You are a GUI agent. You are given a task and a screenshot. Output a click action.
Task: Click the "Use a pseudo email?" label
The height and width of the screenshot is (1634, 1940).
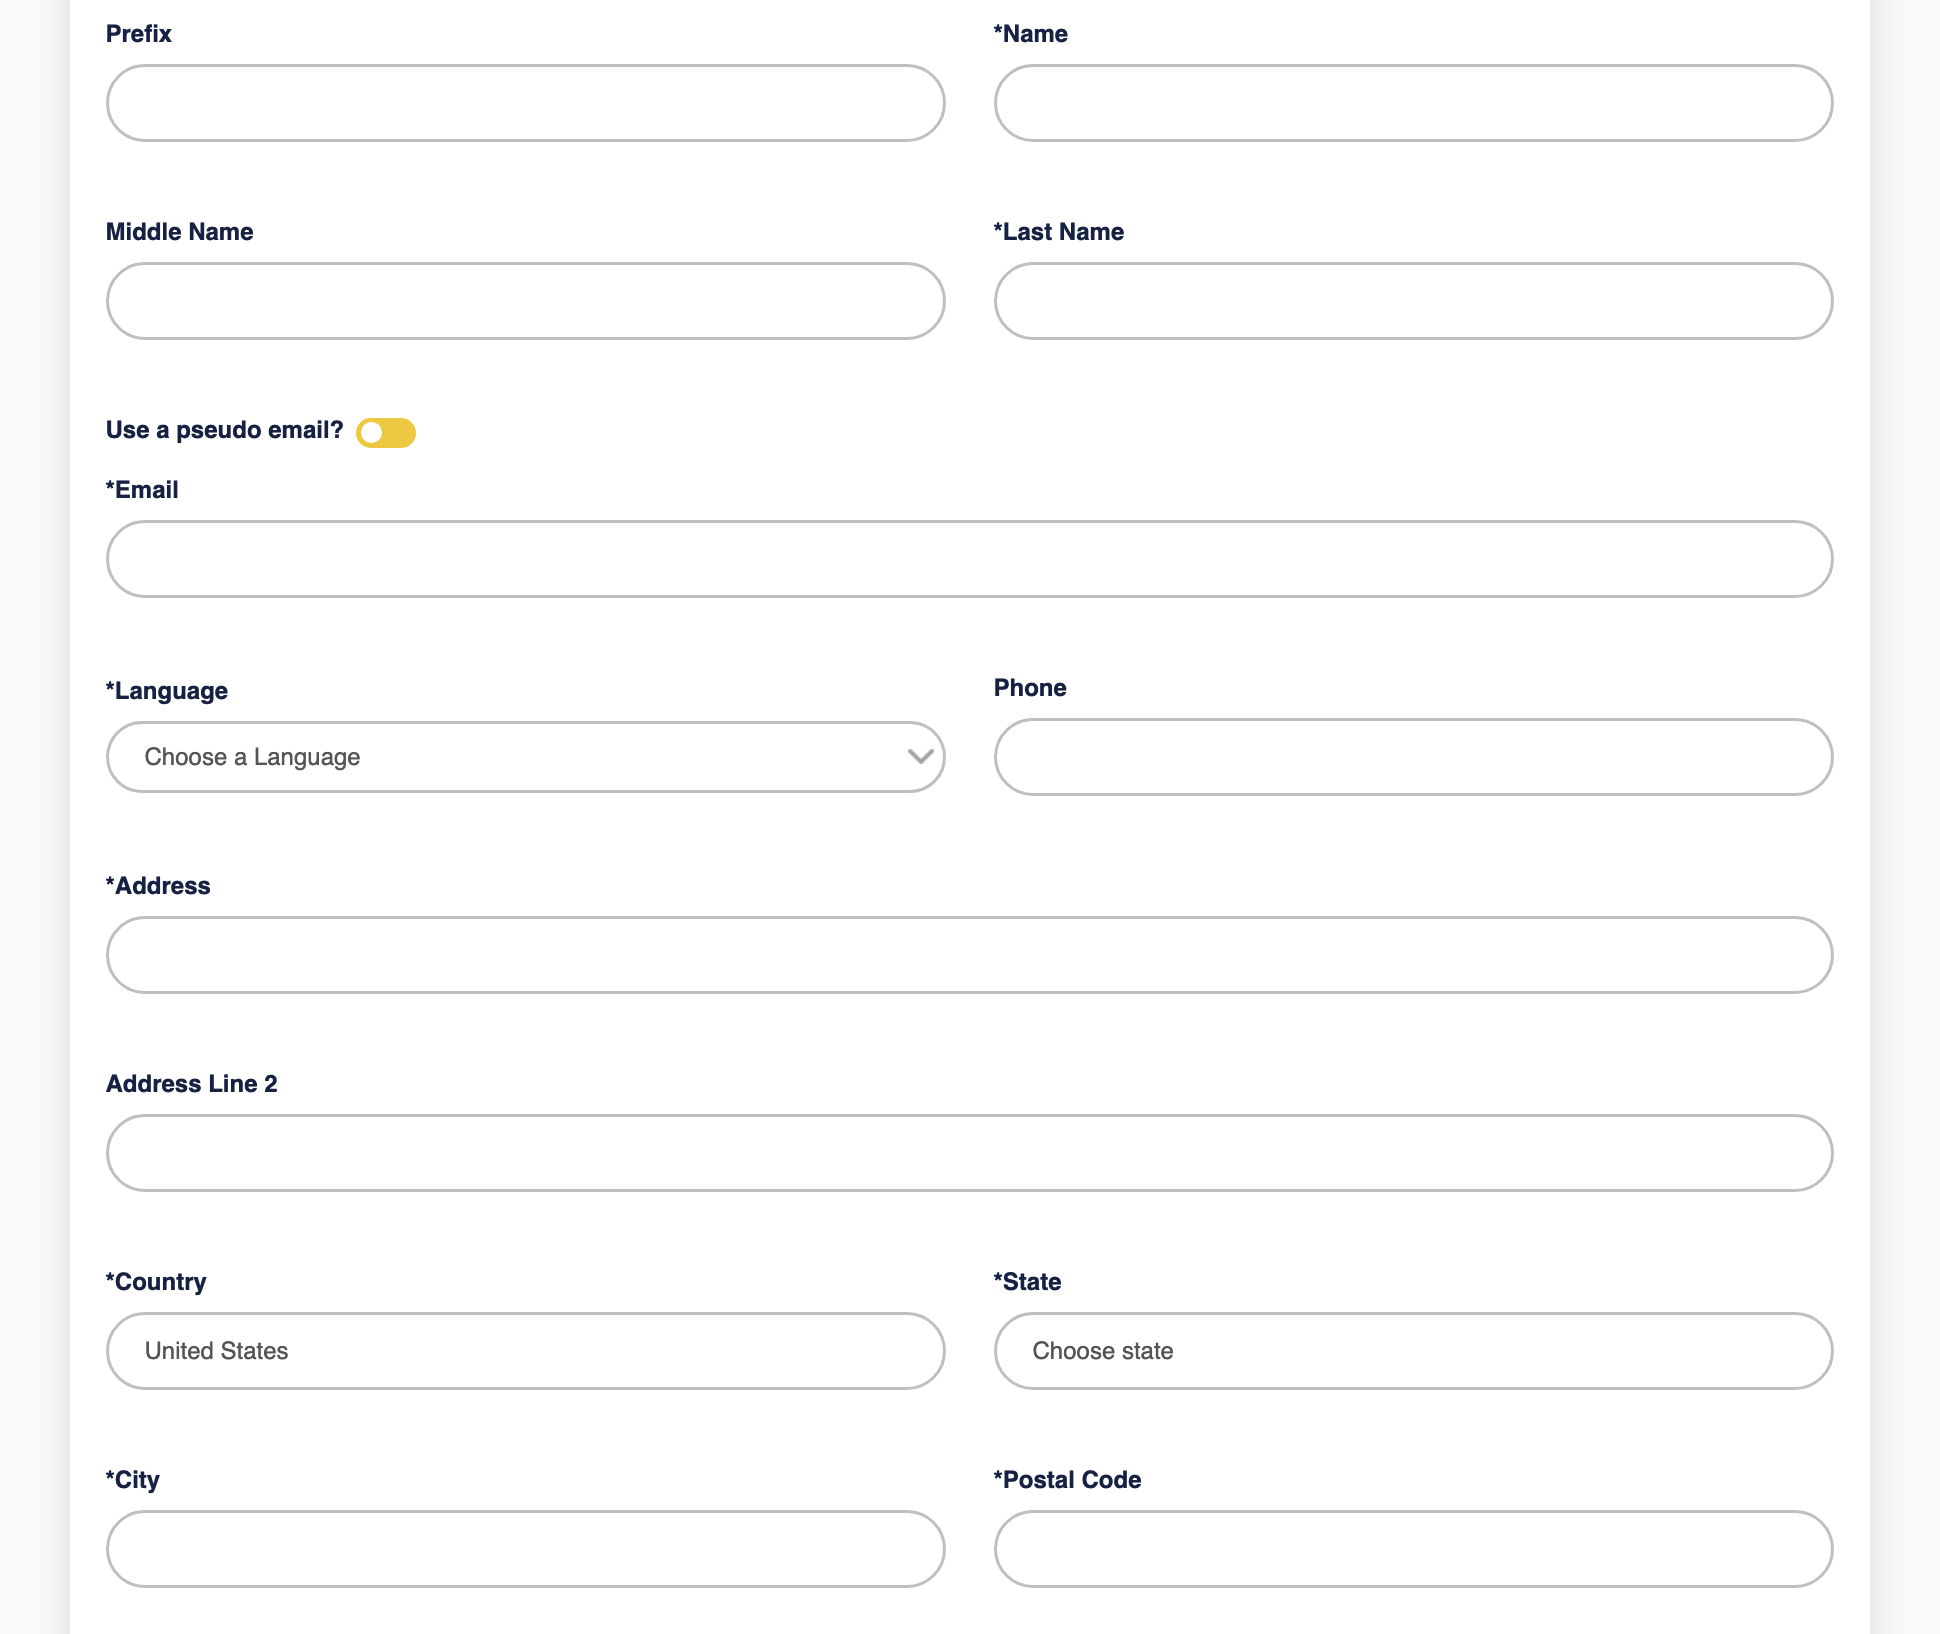click(x=224, y=430)
